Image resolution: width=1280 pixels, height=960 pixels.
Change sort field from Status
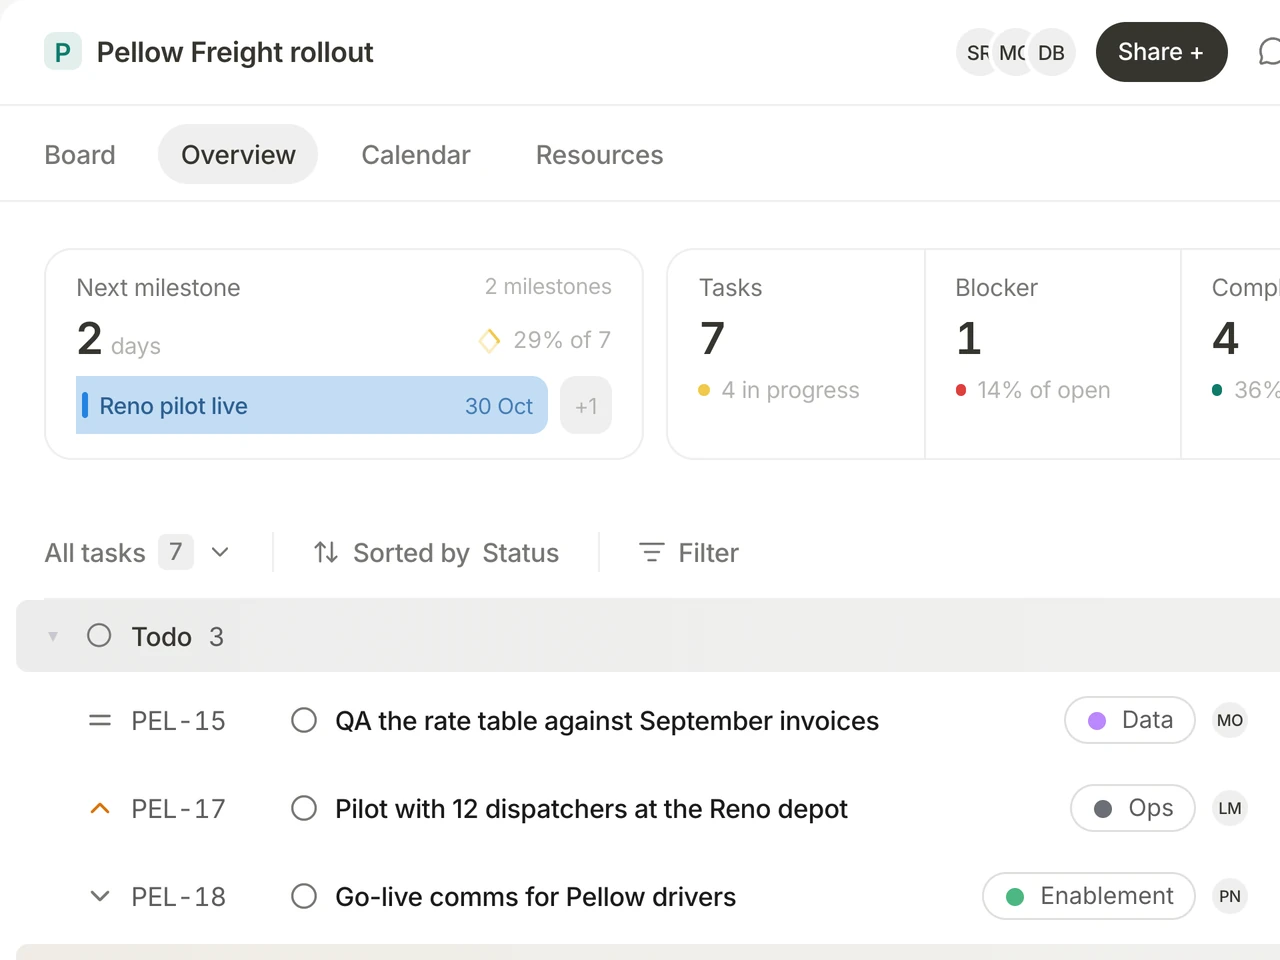520,553
